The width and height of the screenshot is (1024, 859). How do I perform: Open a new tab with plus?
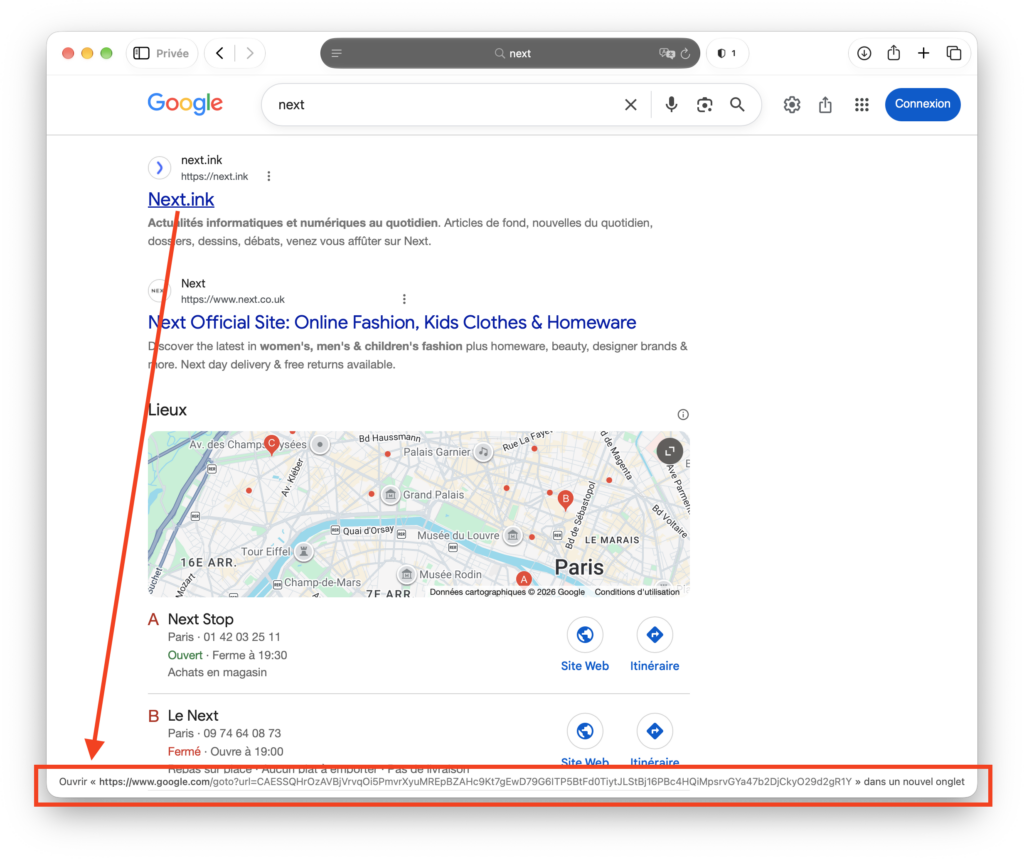tap(923, 53)
